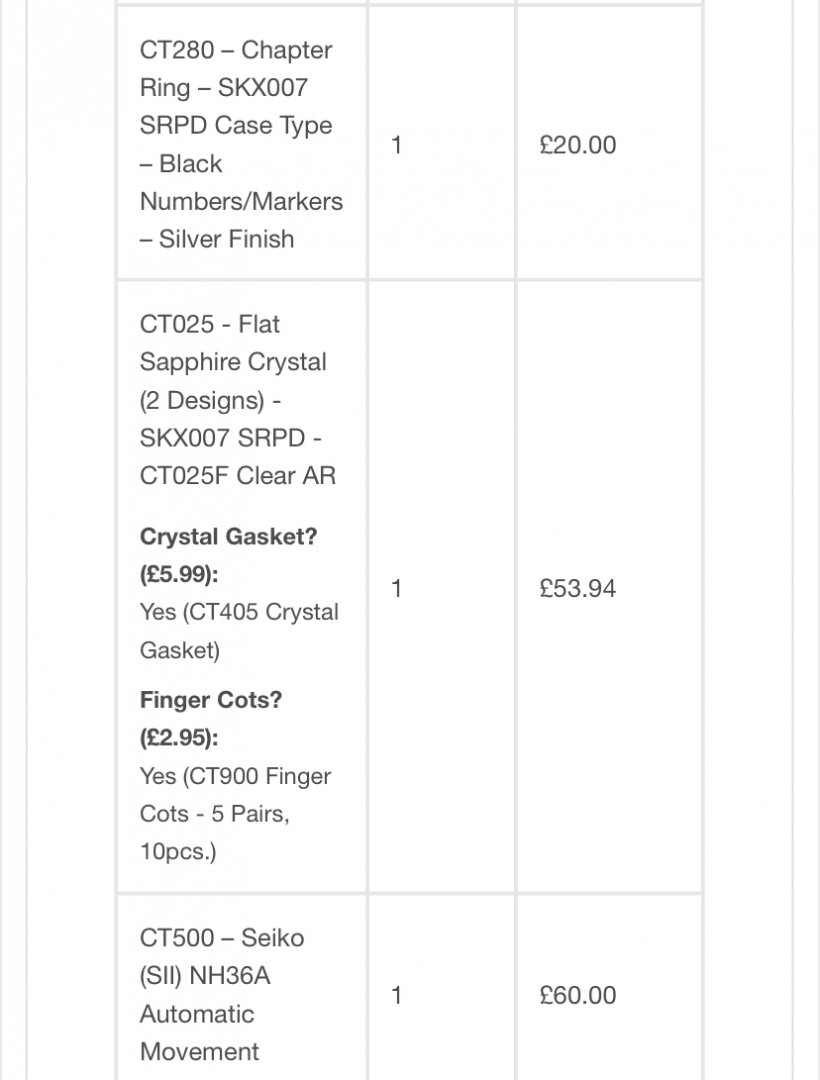
Task: Click the £53.94 sapphire crystal price
Action: tap(578, 588)
